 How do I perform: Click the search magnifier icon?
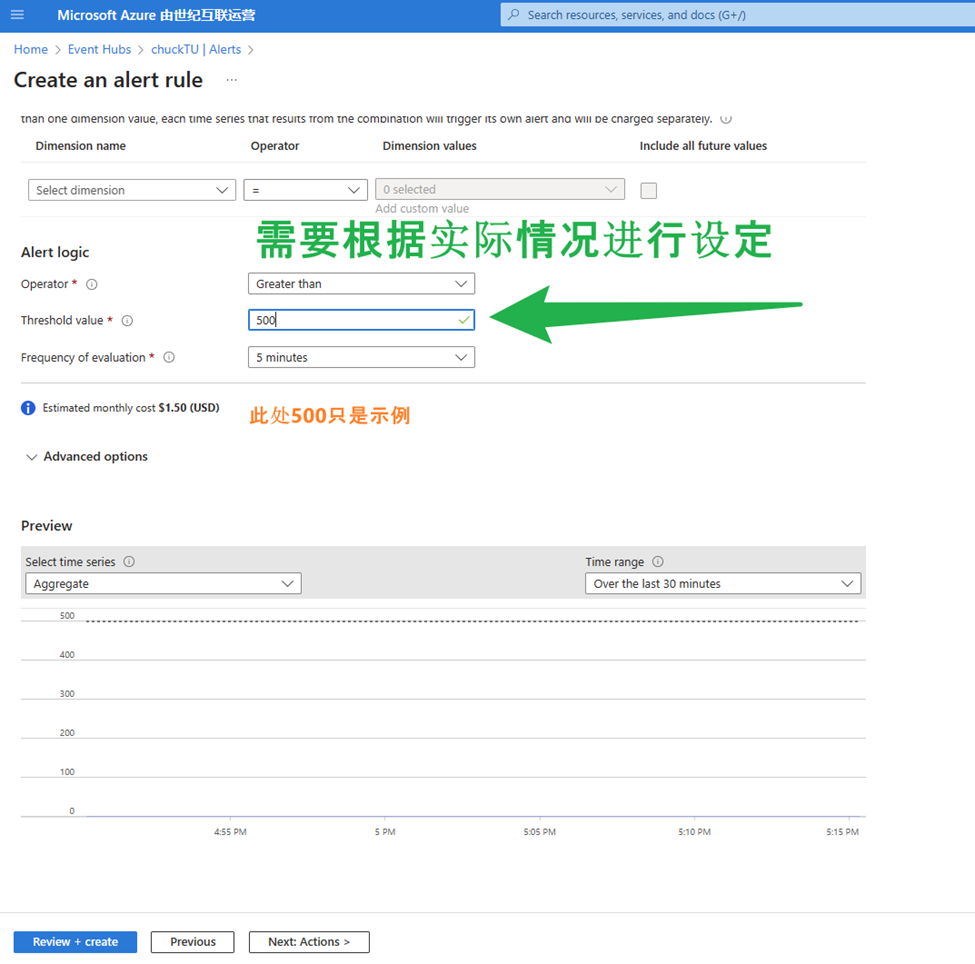(x=514, y=15)
